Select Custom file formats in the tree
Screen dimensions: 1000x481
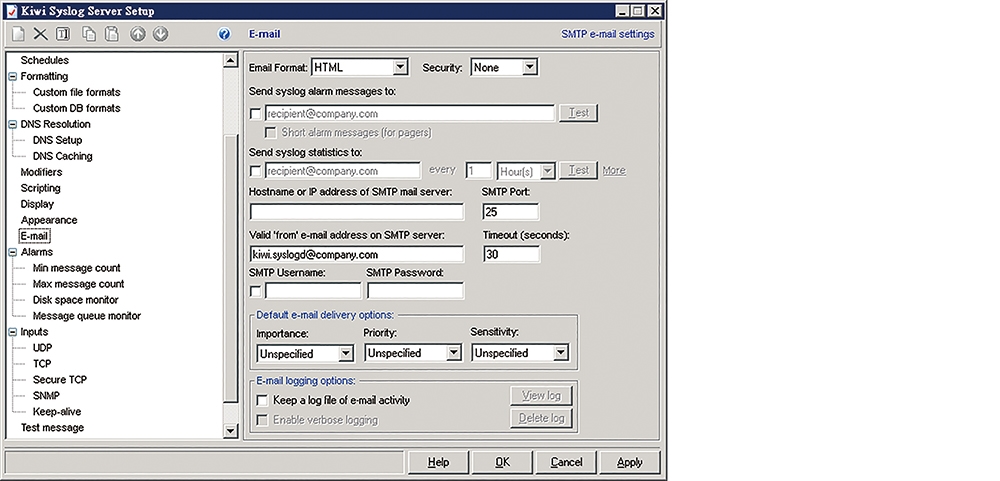tap(77, 92)
